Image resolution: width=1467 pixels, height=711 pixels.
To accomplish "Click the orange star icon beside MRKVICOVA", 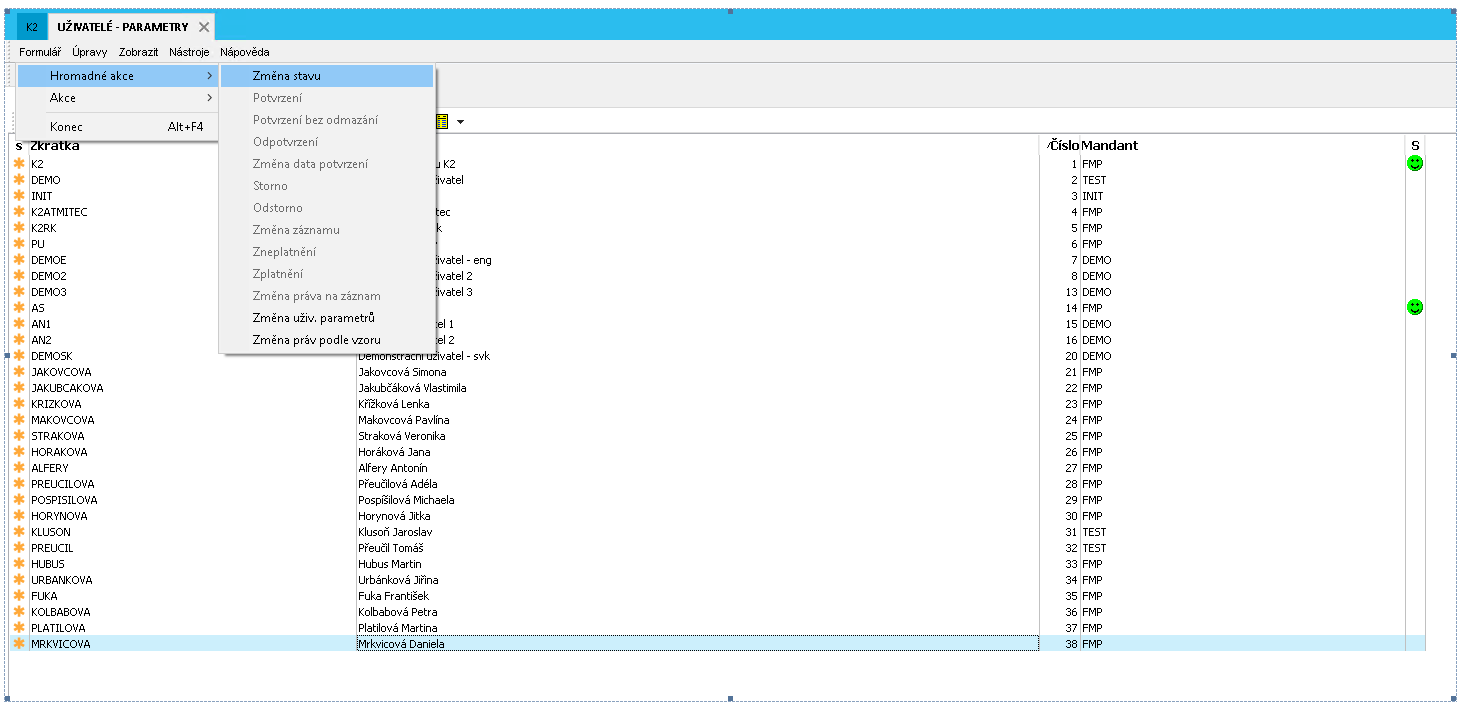I will tap(19, 644).
